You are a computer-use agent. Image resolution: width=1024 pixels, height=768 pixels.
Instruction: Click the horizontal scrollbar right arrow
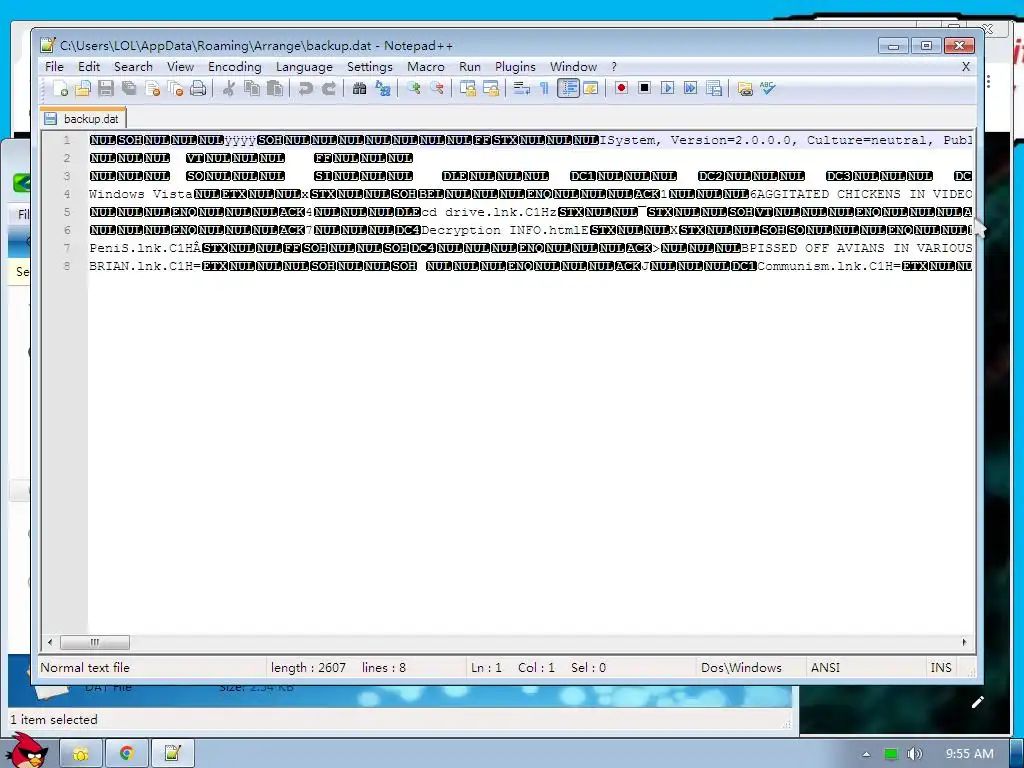[964, 642]
